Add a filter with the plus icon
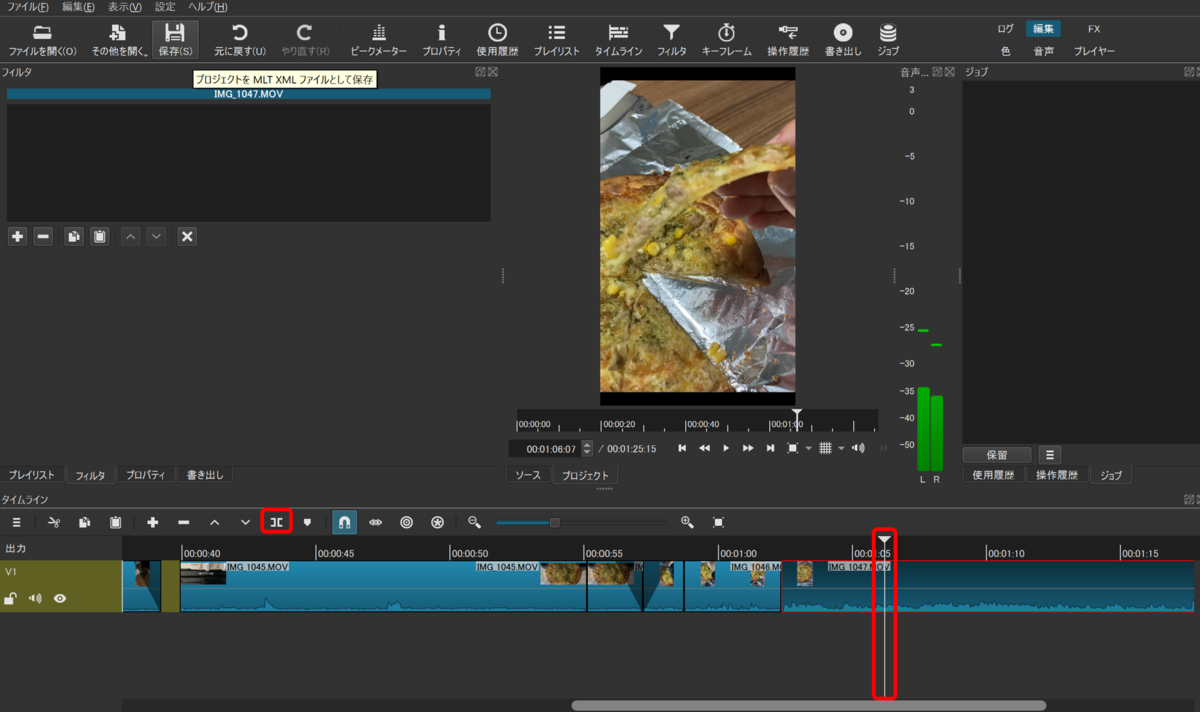The width and height of the screenshot is (1200, 712). [17, 236]
